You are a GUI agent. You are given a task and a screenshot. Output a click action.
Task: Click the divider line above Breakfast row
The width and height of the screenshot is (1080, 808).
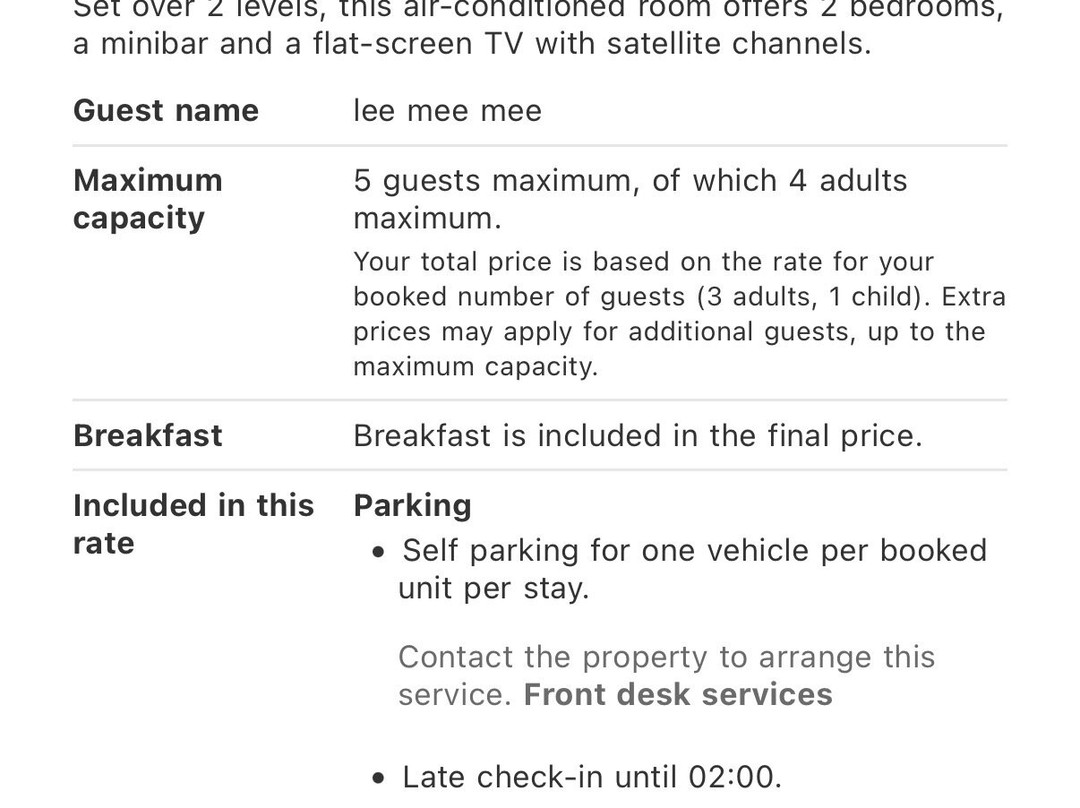point(540,400)
